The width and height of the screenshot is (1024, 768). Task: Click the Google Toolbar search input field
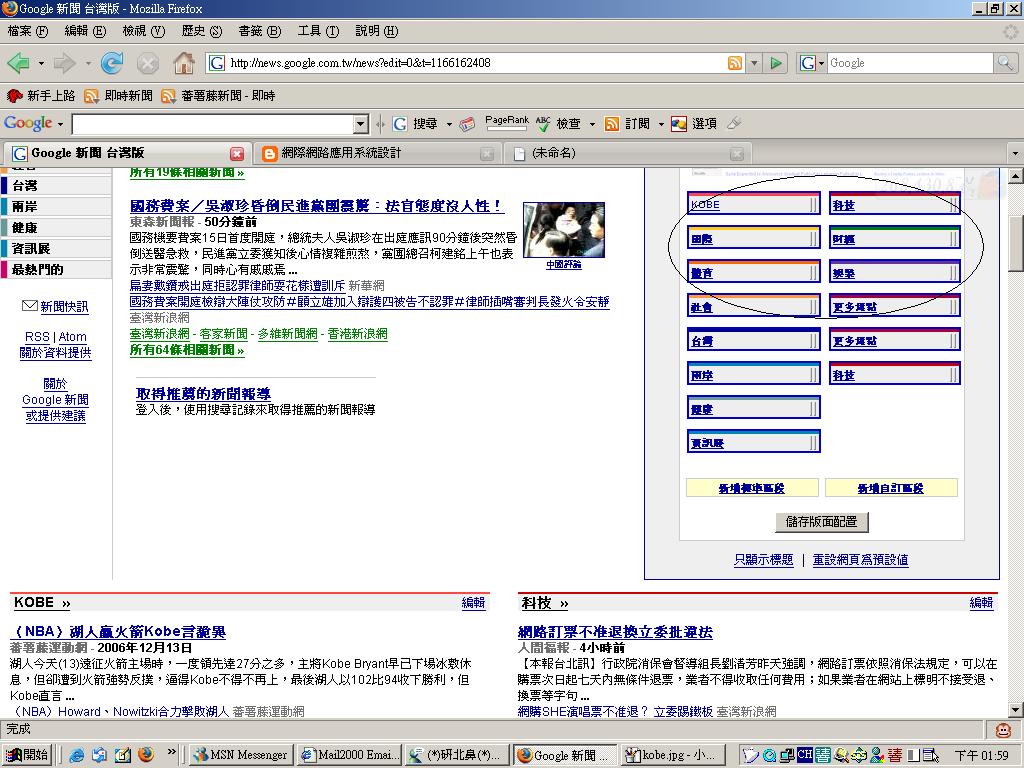[x=212, y=124]
